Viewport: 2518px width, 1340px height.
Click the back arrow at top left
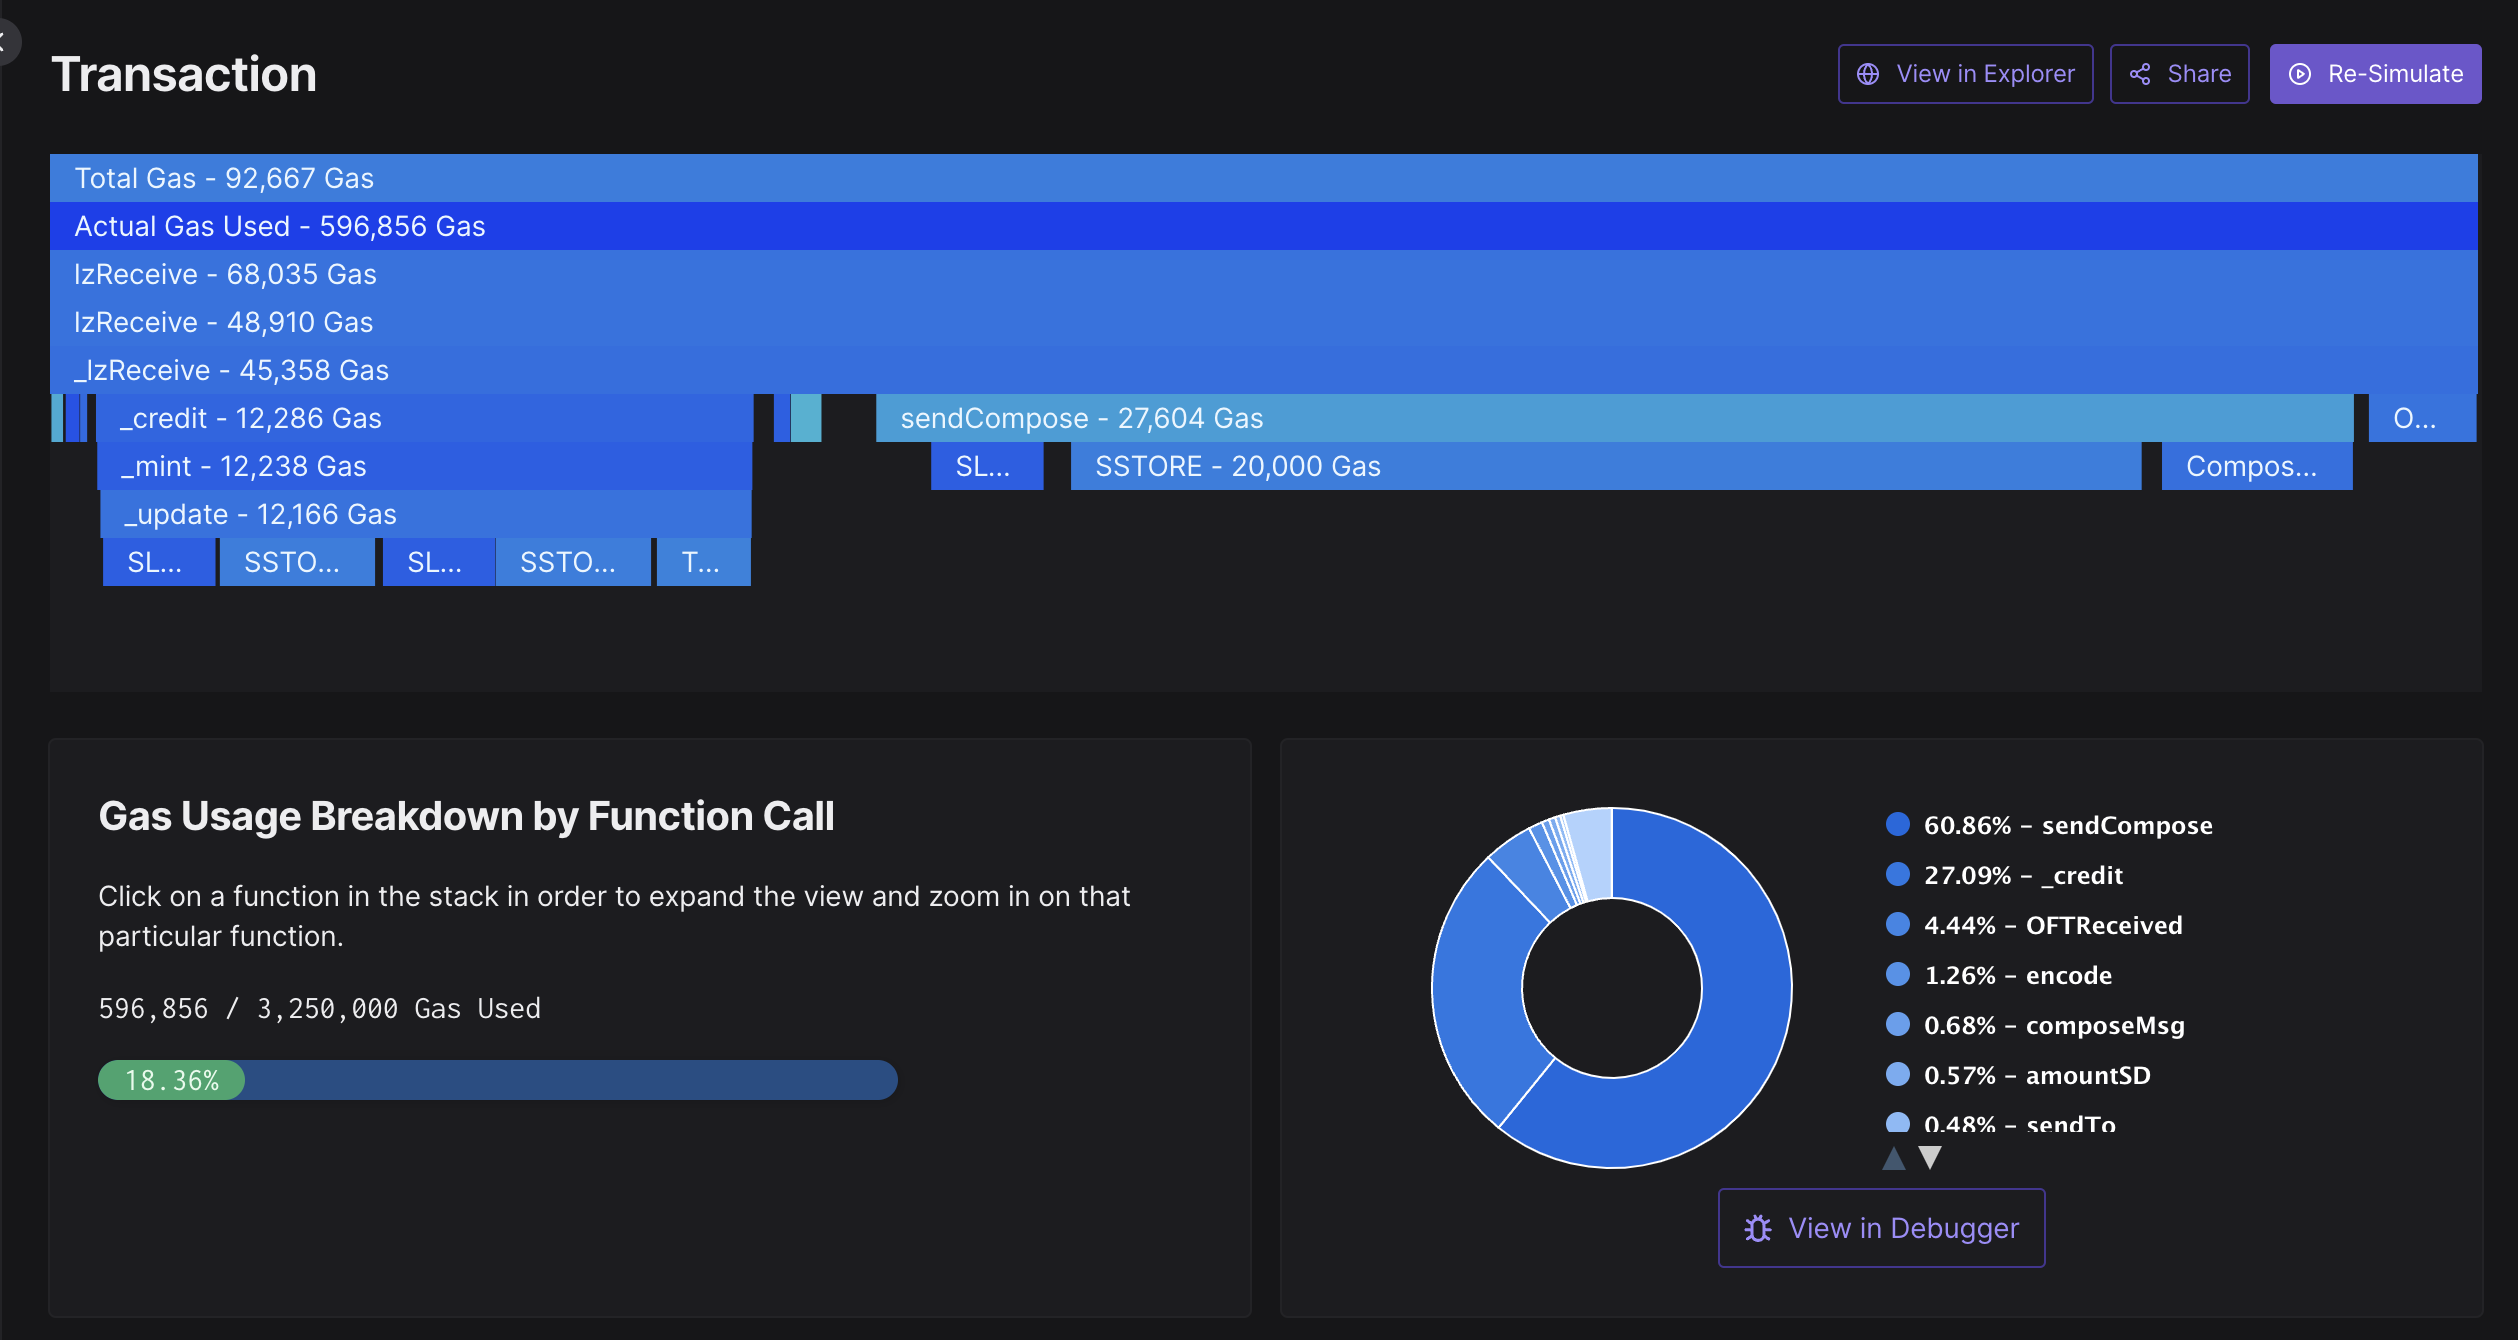click(x=4, y=42)
